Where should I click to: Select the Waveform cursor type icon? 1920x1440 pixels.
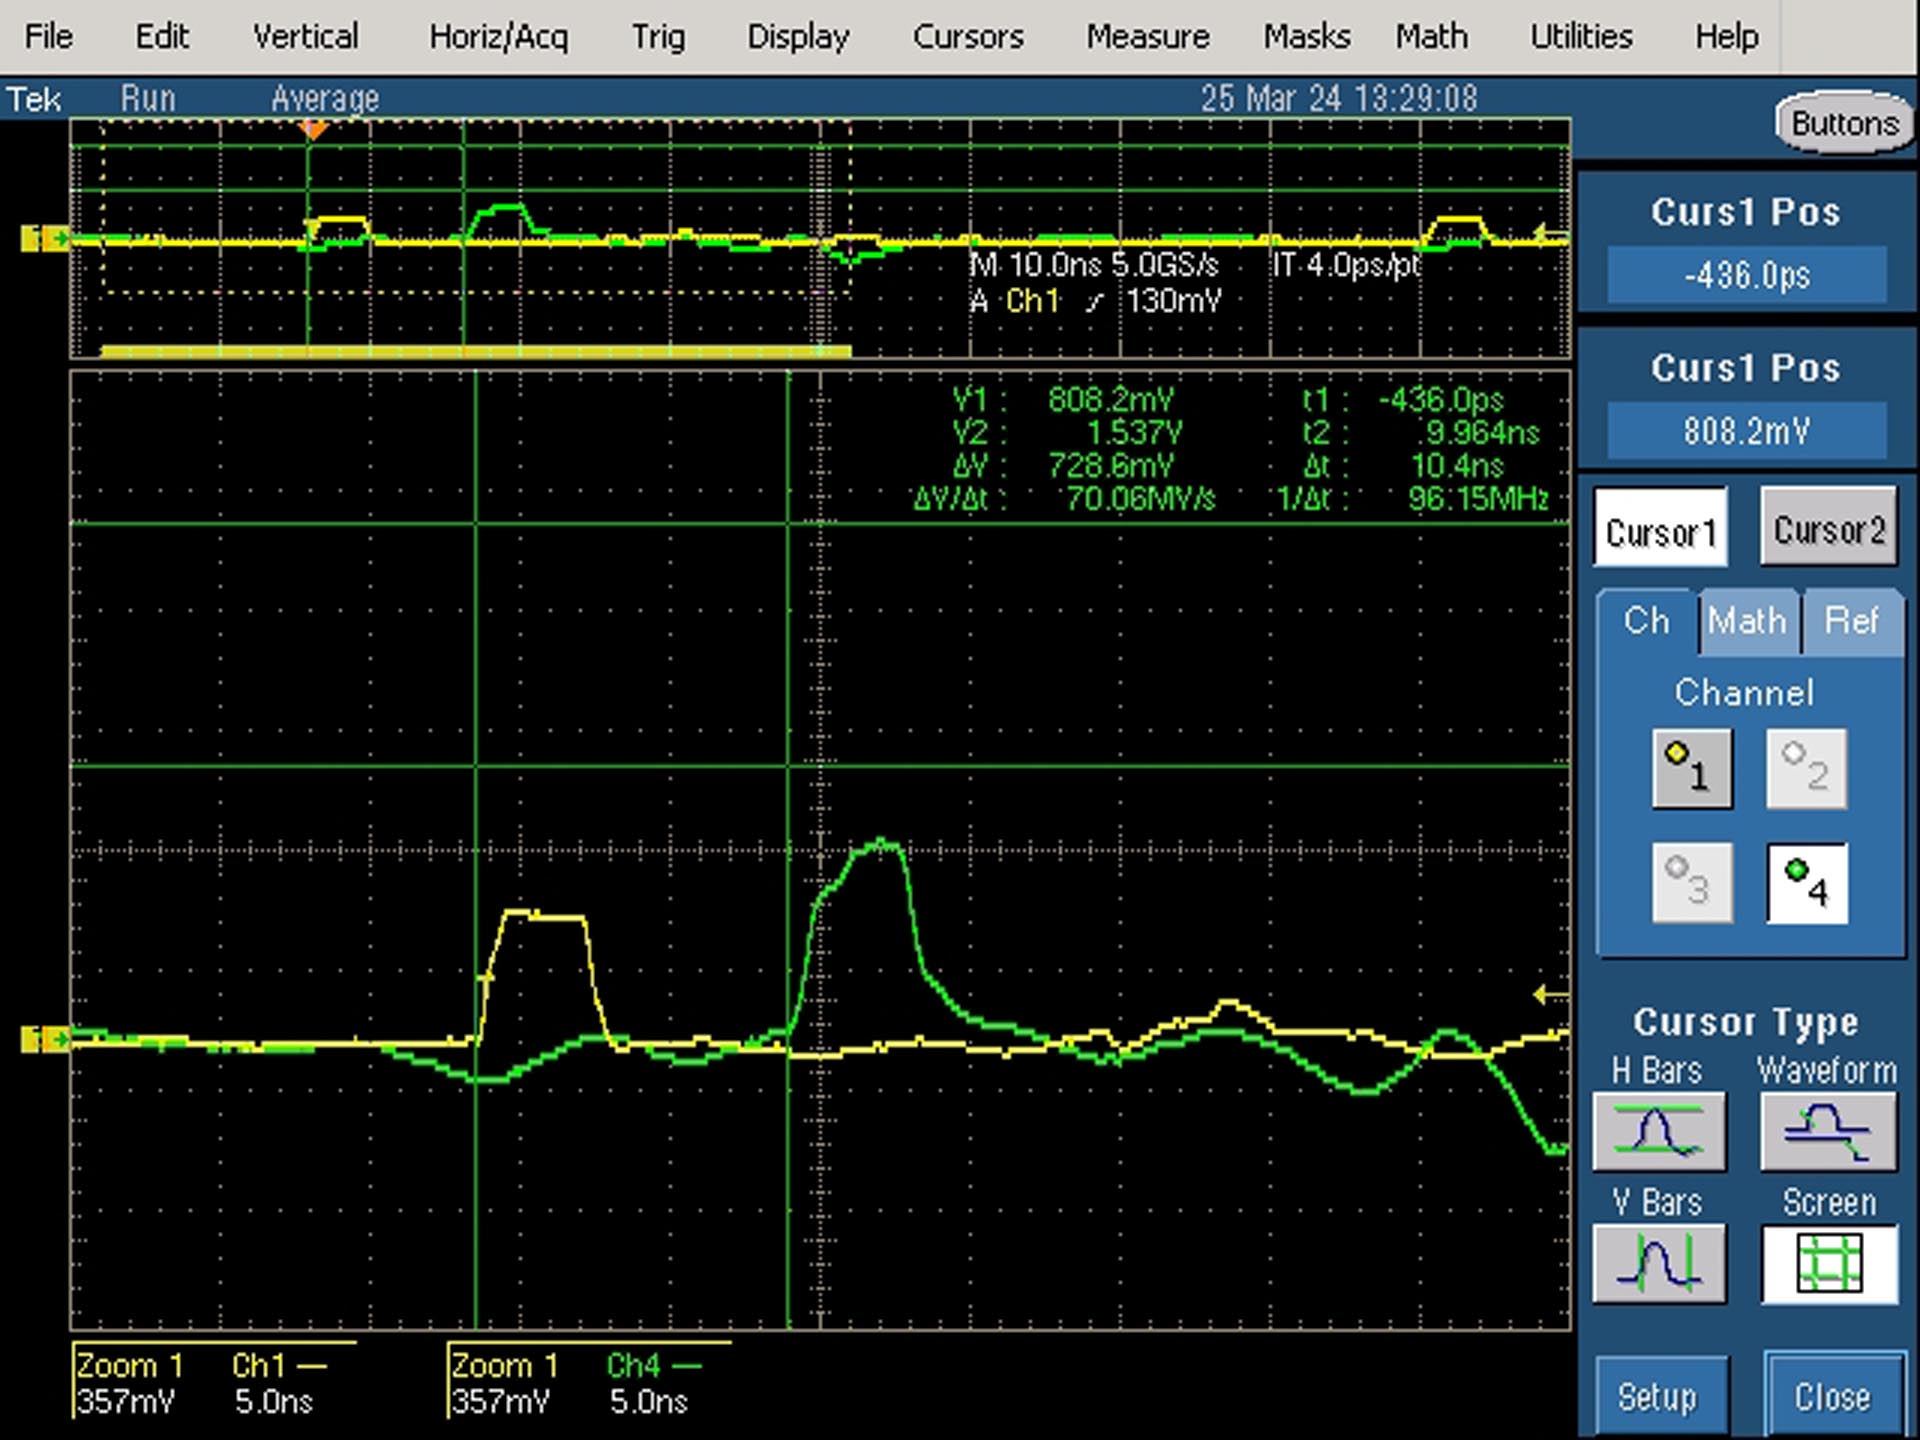pyautogui.click(x=1828, y=1131)
